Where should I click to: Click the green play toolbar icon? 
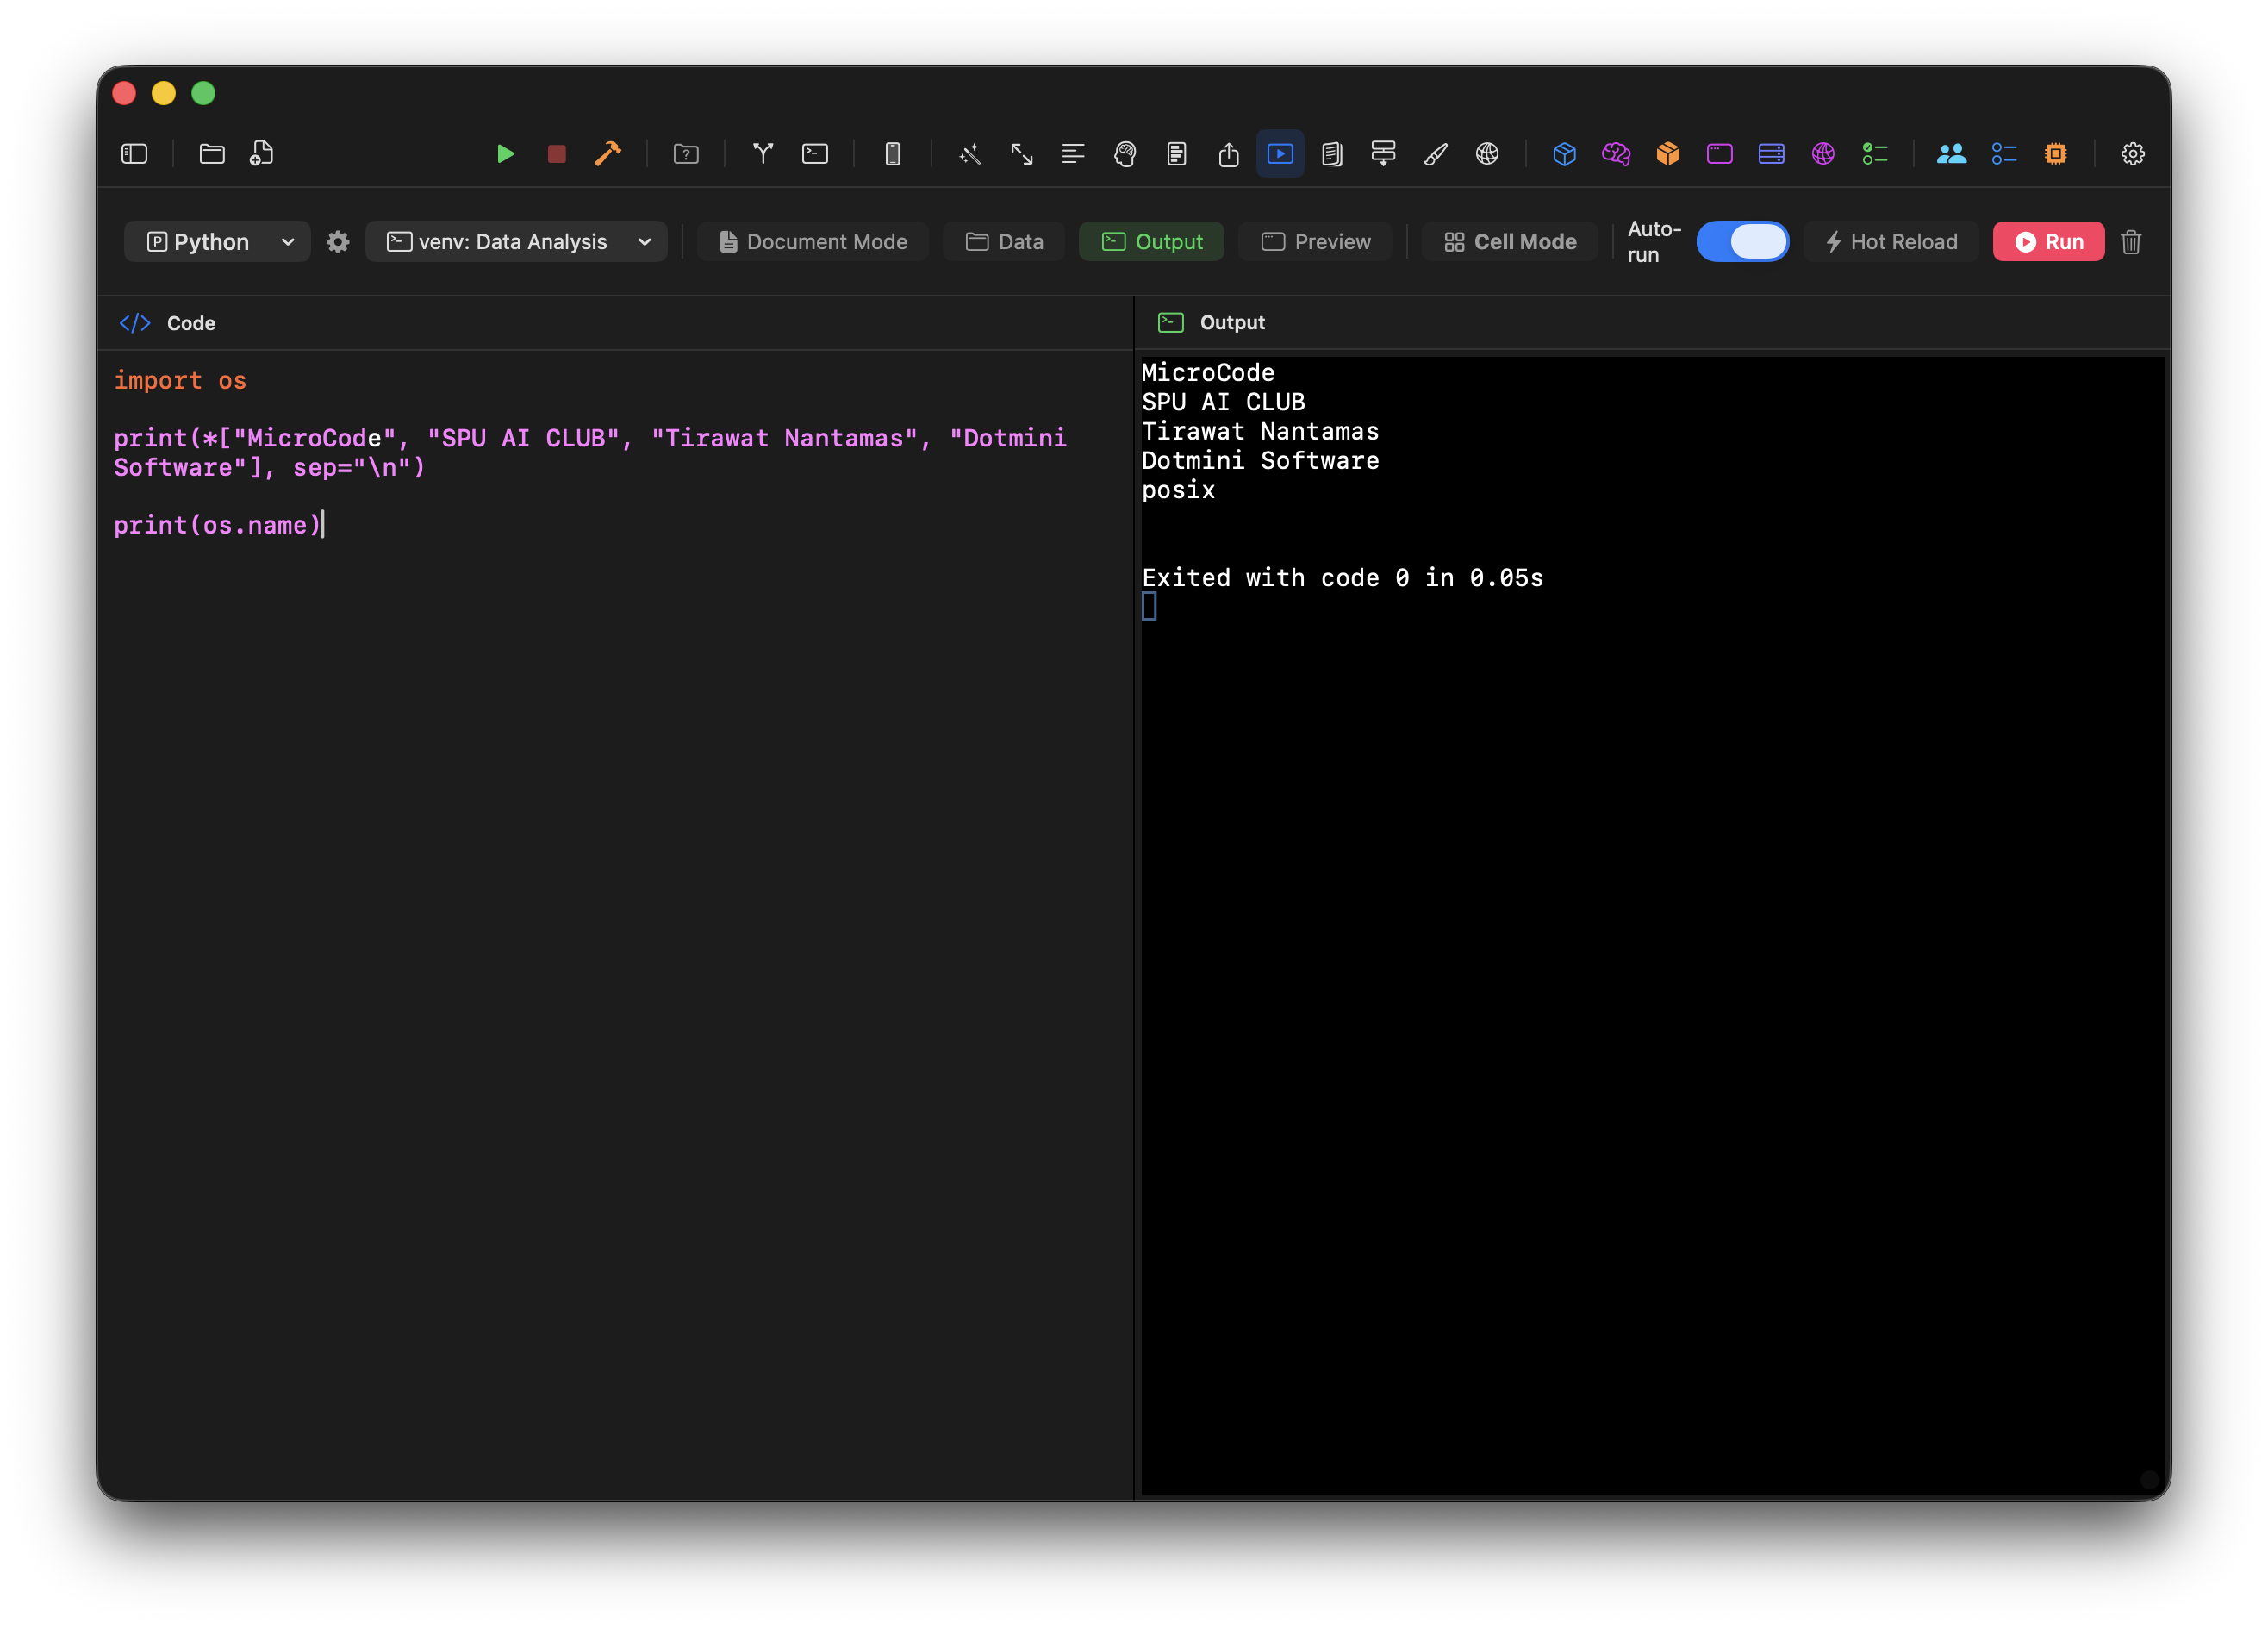(x=505, y=154)
